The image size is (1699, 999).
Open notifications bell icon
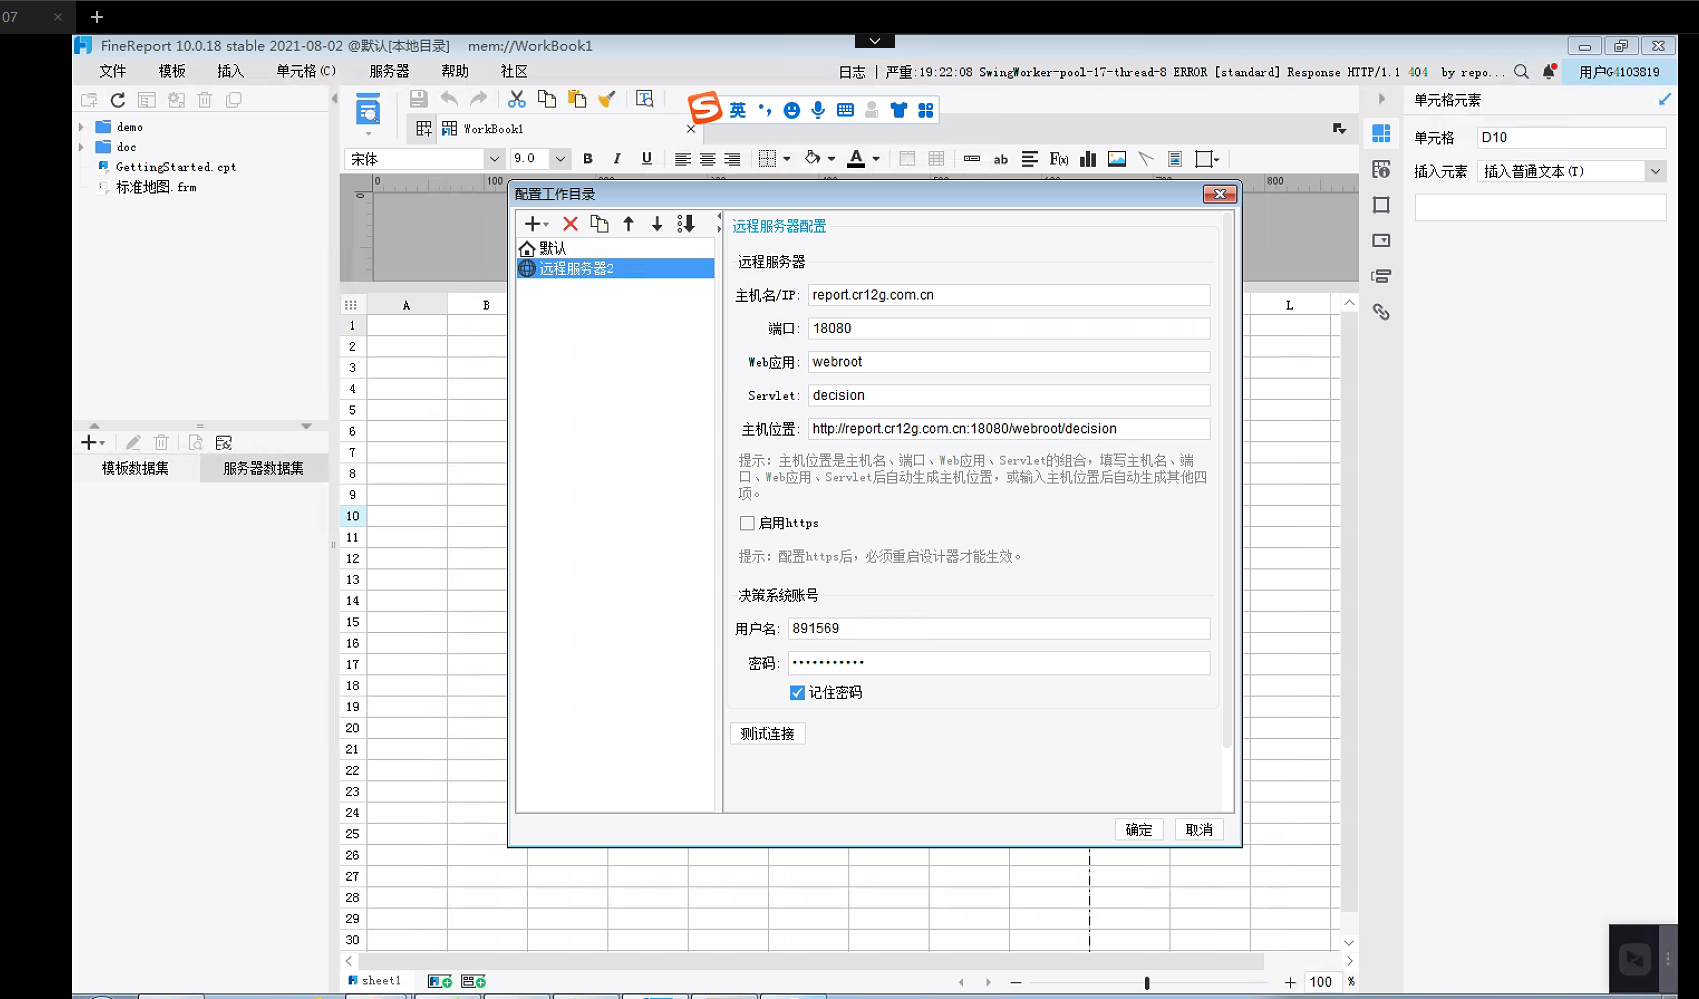click(x=1549, y=71)
